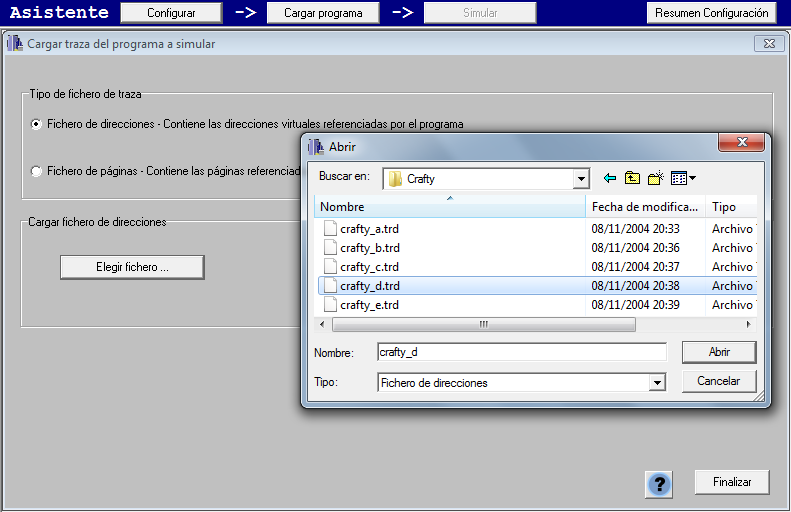Click the right scroll arrow of file list
The image size is (791, 512).
click(749, 324)
